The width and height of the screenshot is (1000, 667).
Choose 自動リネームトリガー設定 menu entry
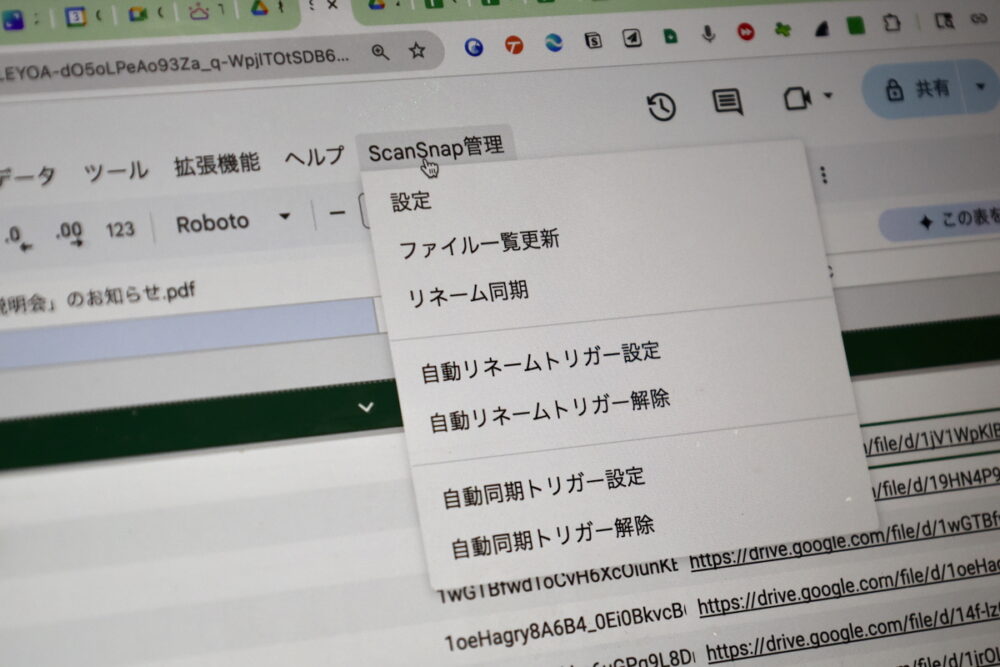(540, 361)
